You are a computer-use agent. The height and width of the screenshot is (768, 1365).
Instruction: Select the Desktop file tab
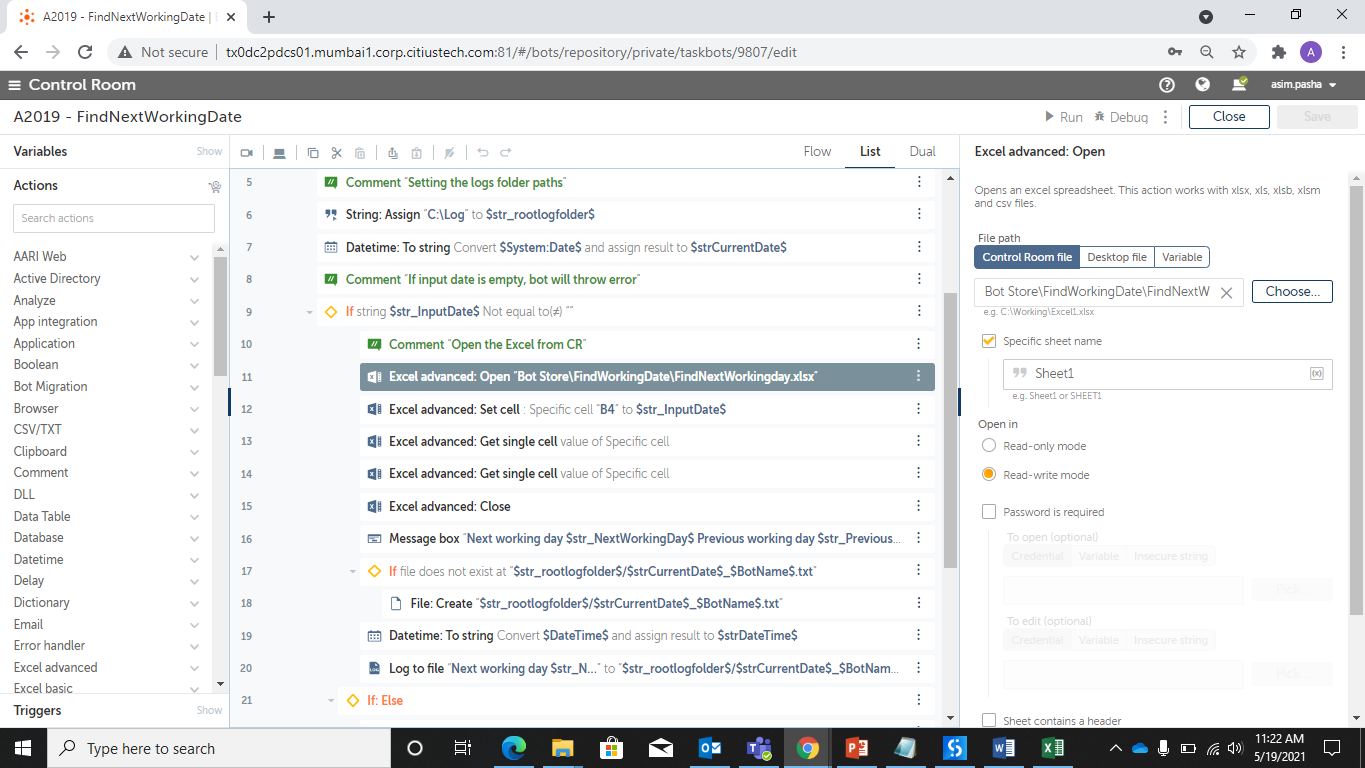1116,257
